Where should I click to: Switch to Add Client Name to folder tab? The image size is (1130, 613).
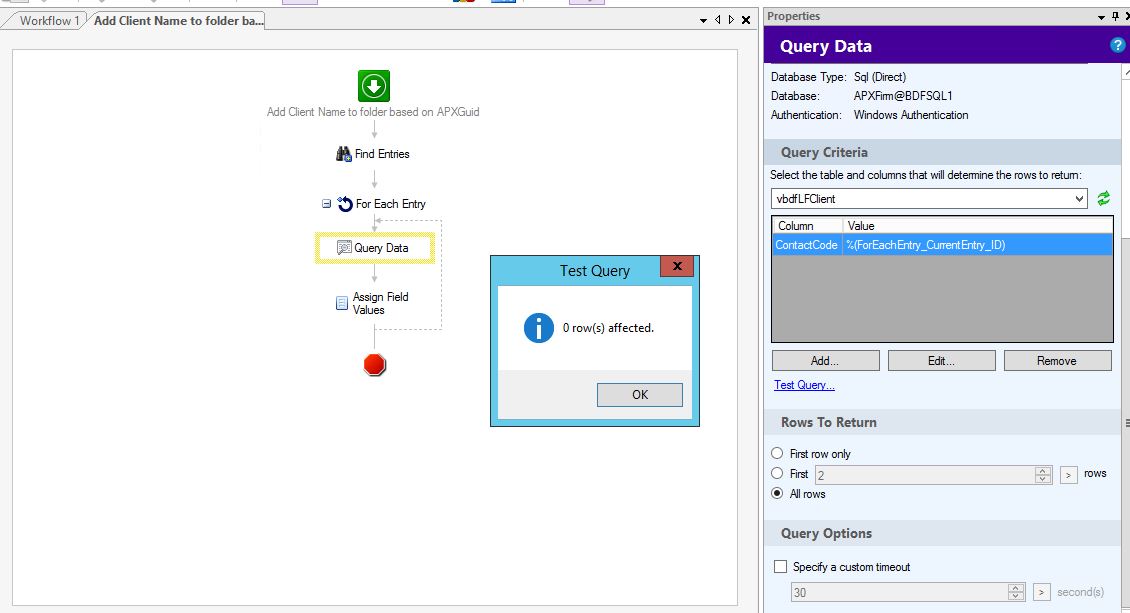click(178, 20)
